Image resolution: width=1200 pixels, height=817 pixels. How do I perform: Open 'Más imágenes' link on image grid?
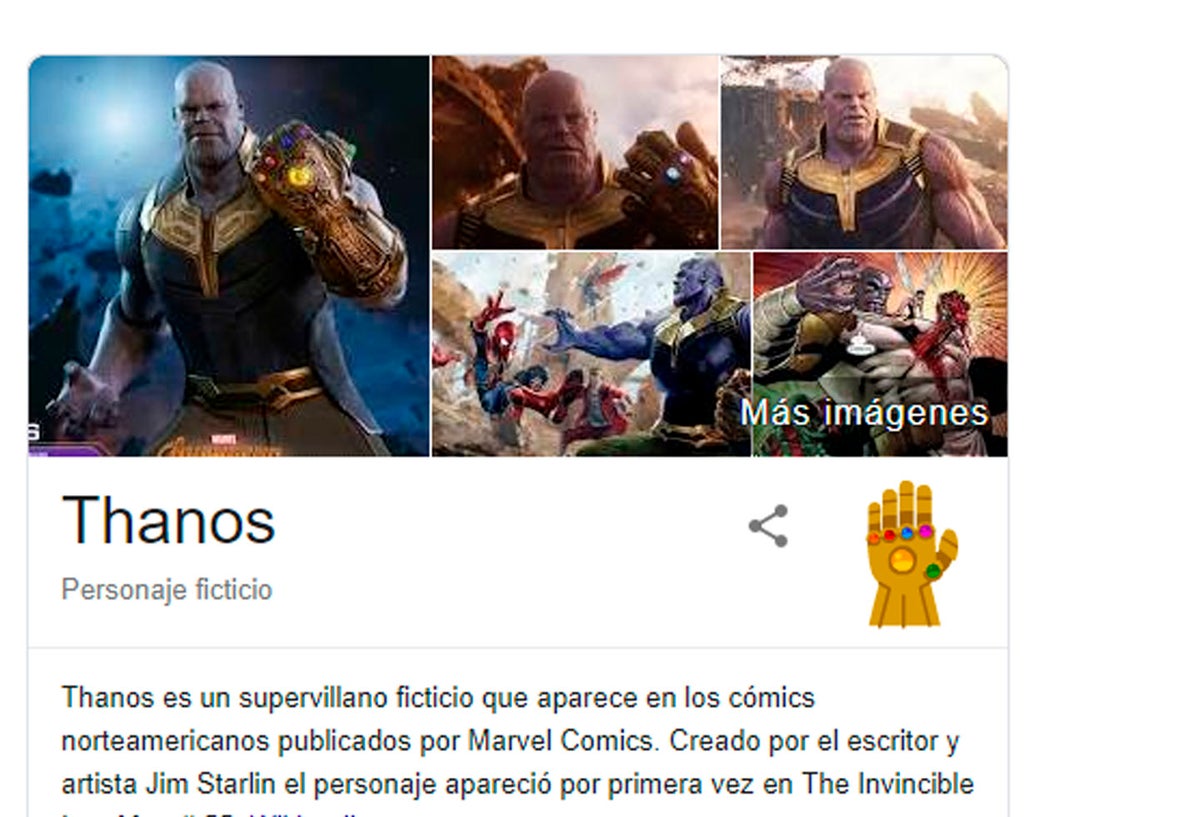[x=864, y=413]
